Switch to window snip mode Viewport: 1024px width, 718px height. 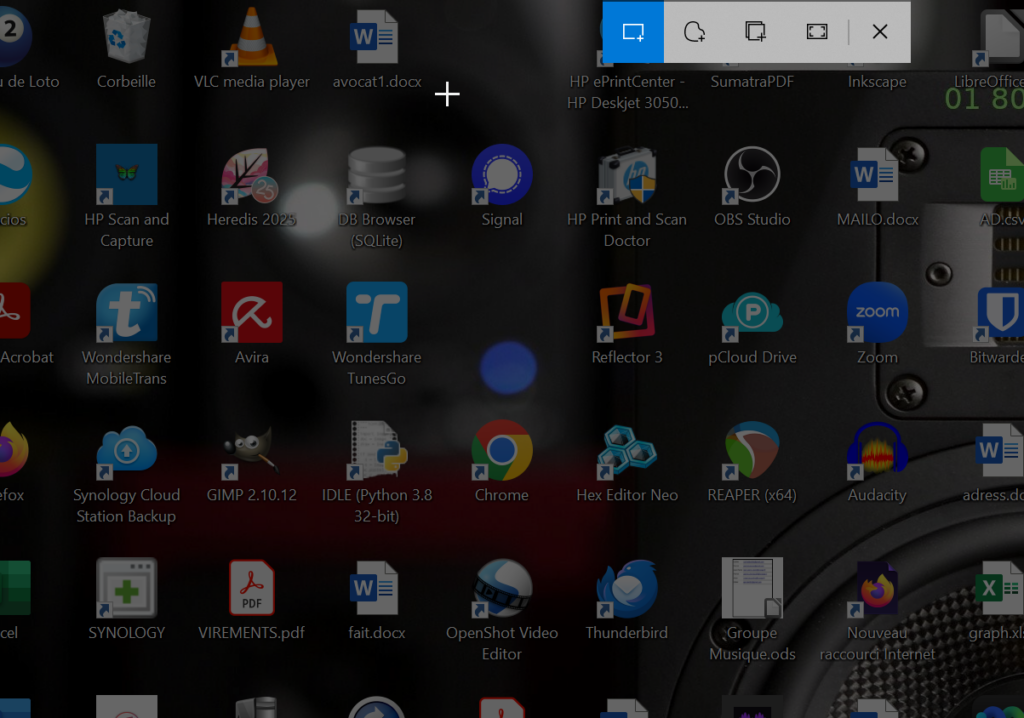tap(756, 32)
